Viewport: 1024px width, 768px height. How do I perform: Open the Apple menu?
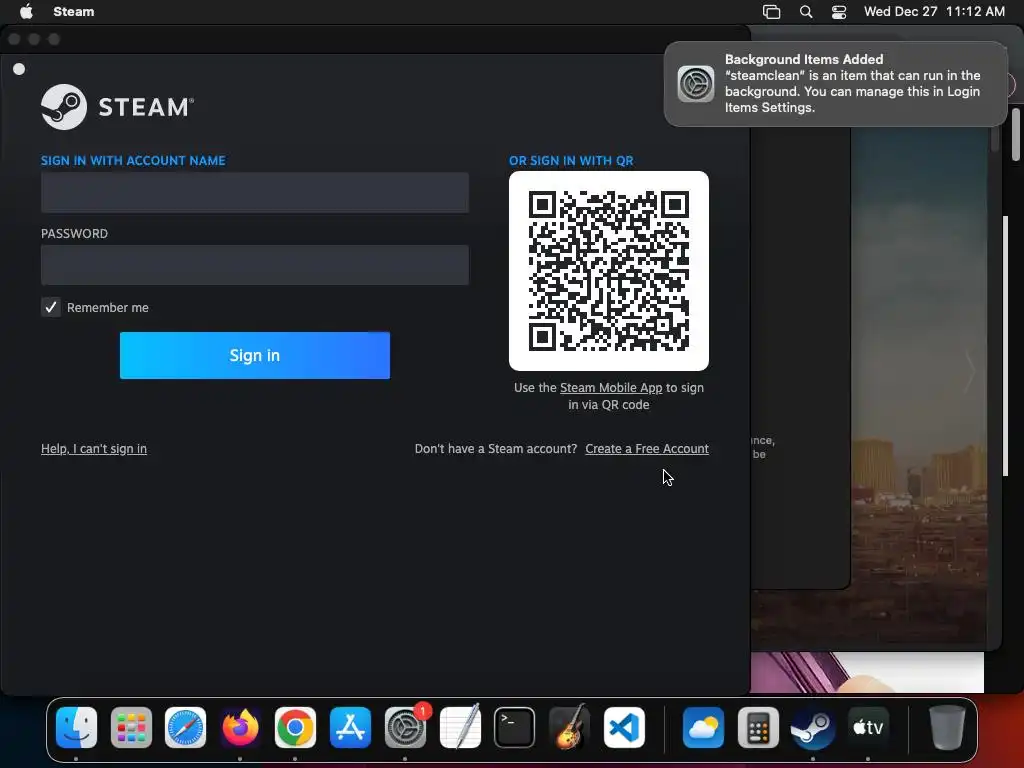tap(26, 12)
